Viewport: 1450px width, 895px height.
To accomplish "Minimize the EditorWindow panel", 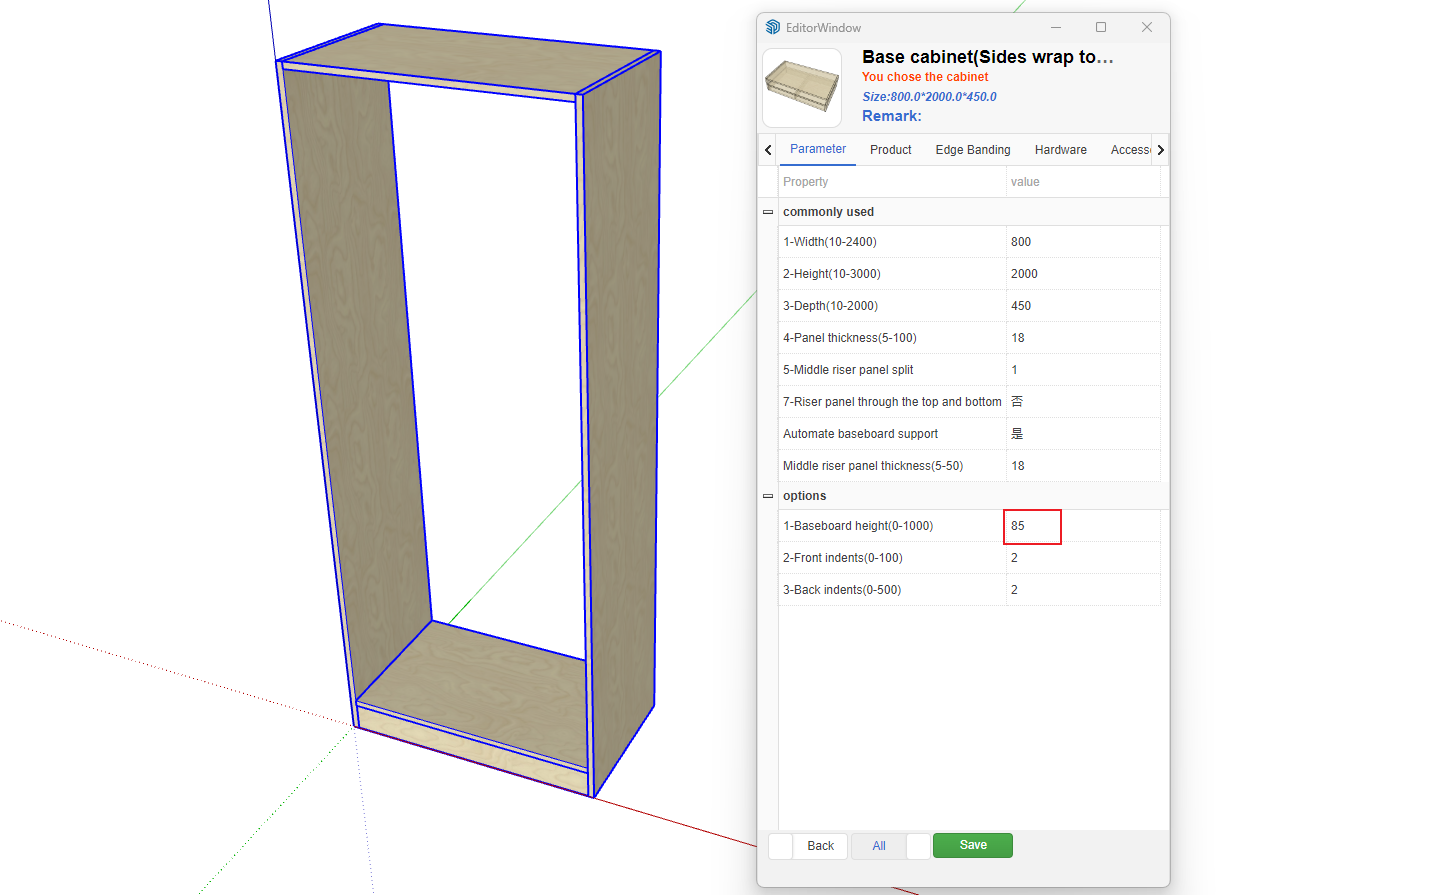I will pyautogui.click(x=1055, y=27).
